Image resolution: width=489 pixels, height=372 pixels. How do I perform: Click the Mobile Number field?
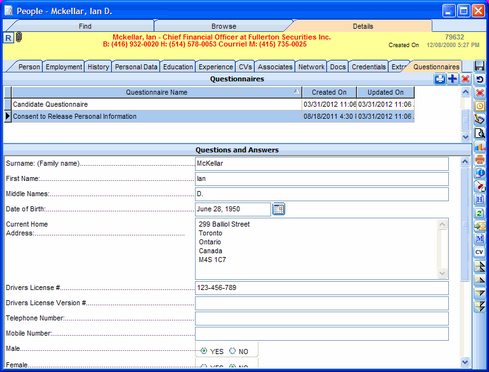[322, 334]
